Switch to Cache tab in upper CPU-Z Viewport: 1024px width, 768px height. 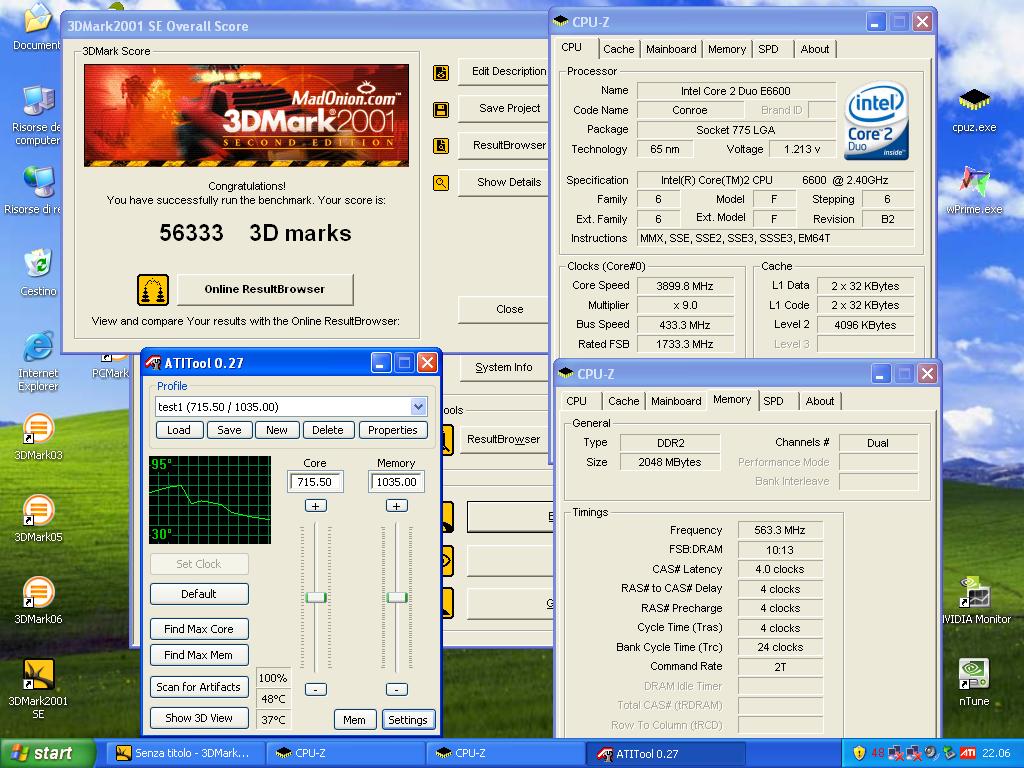point(618,49)
